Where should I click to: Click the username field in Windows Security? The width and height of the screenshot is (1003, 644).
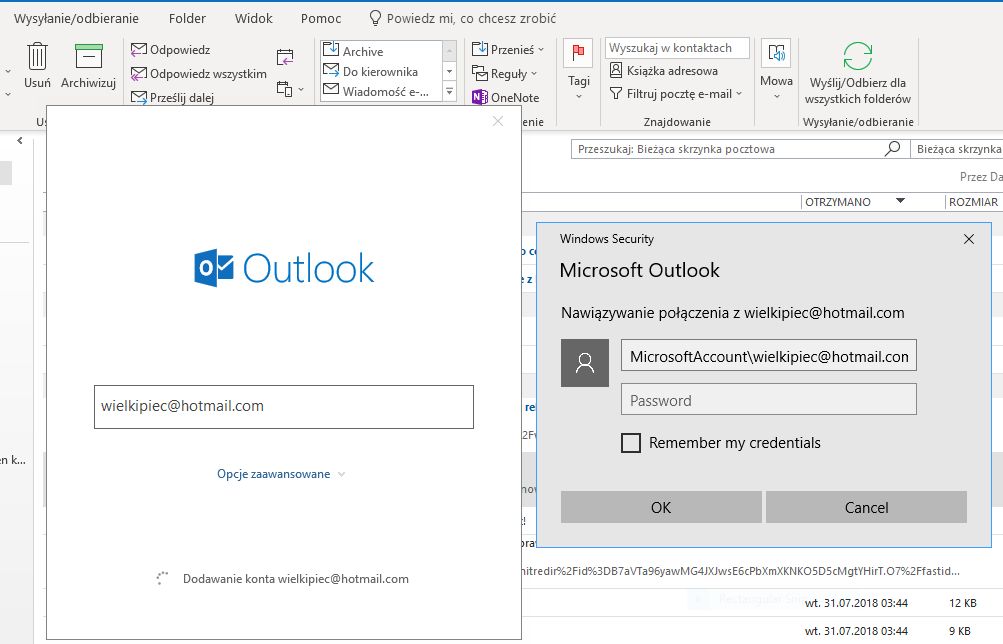point(769,356)
